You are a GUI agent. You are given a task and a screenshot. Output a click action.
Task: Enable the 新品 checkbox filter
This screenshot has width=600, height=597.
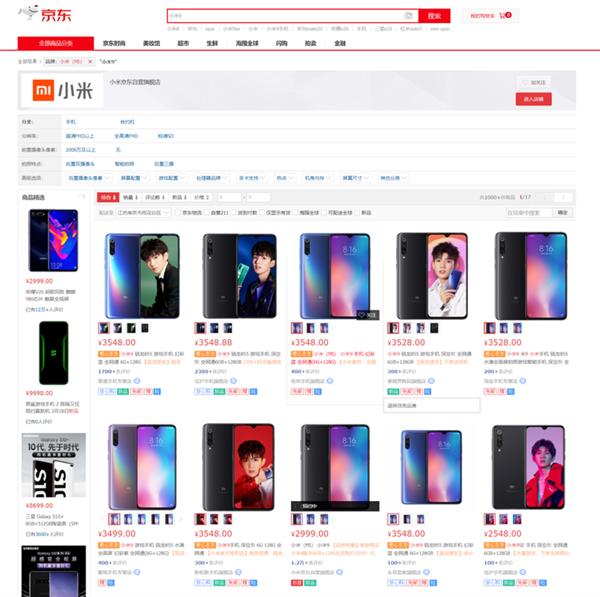(357, 212)
